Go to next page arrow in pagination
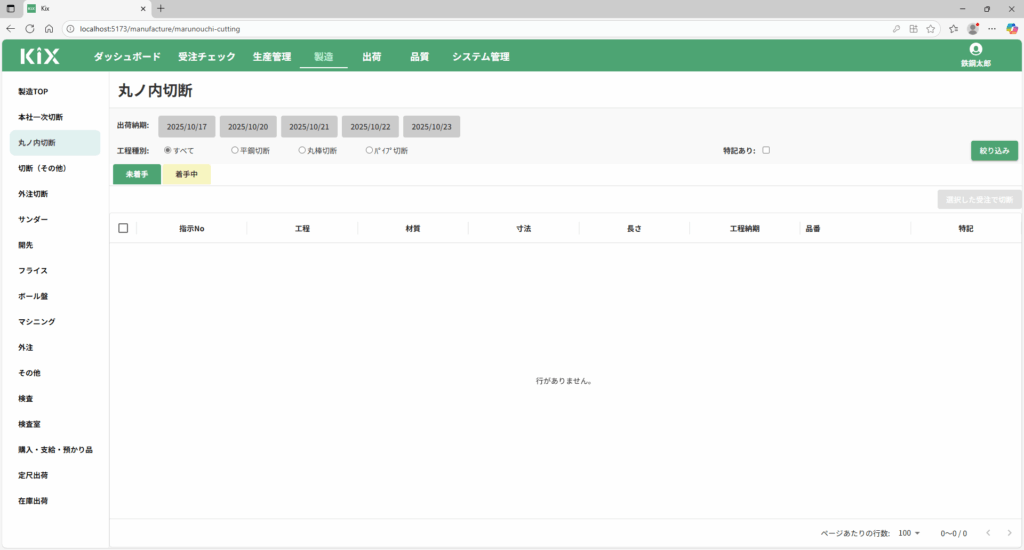Screen dimensions: 1024x550 pyautogui.click(x=1009, y=533)
